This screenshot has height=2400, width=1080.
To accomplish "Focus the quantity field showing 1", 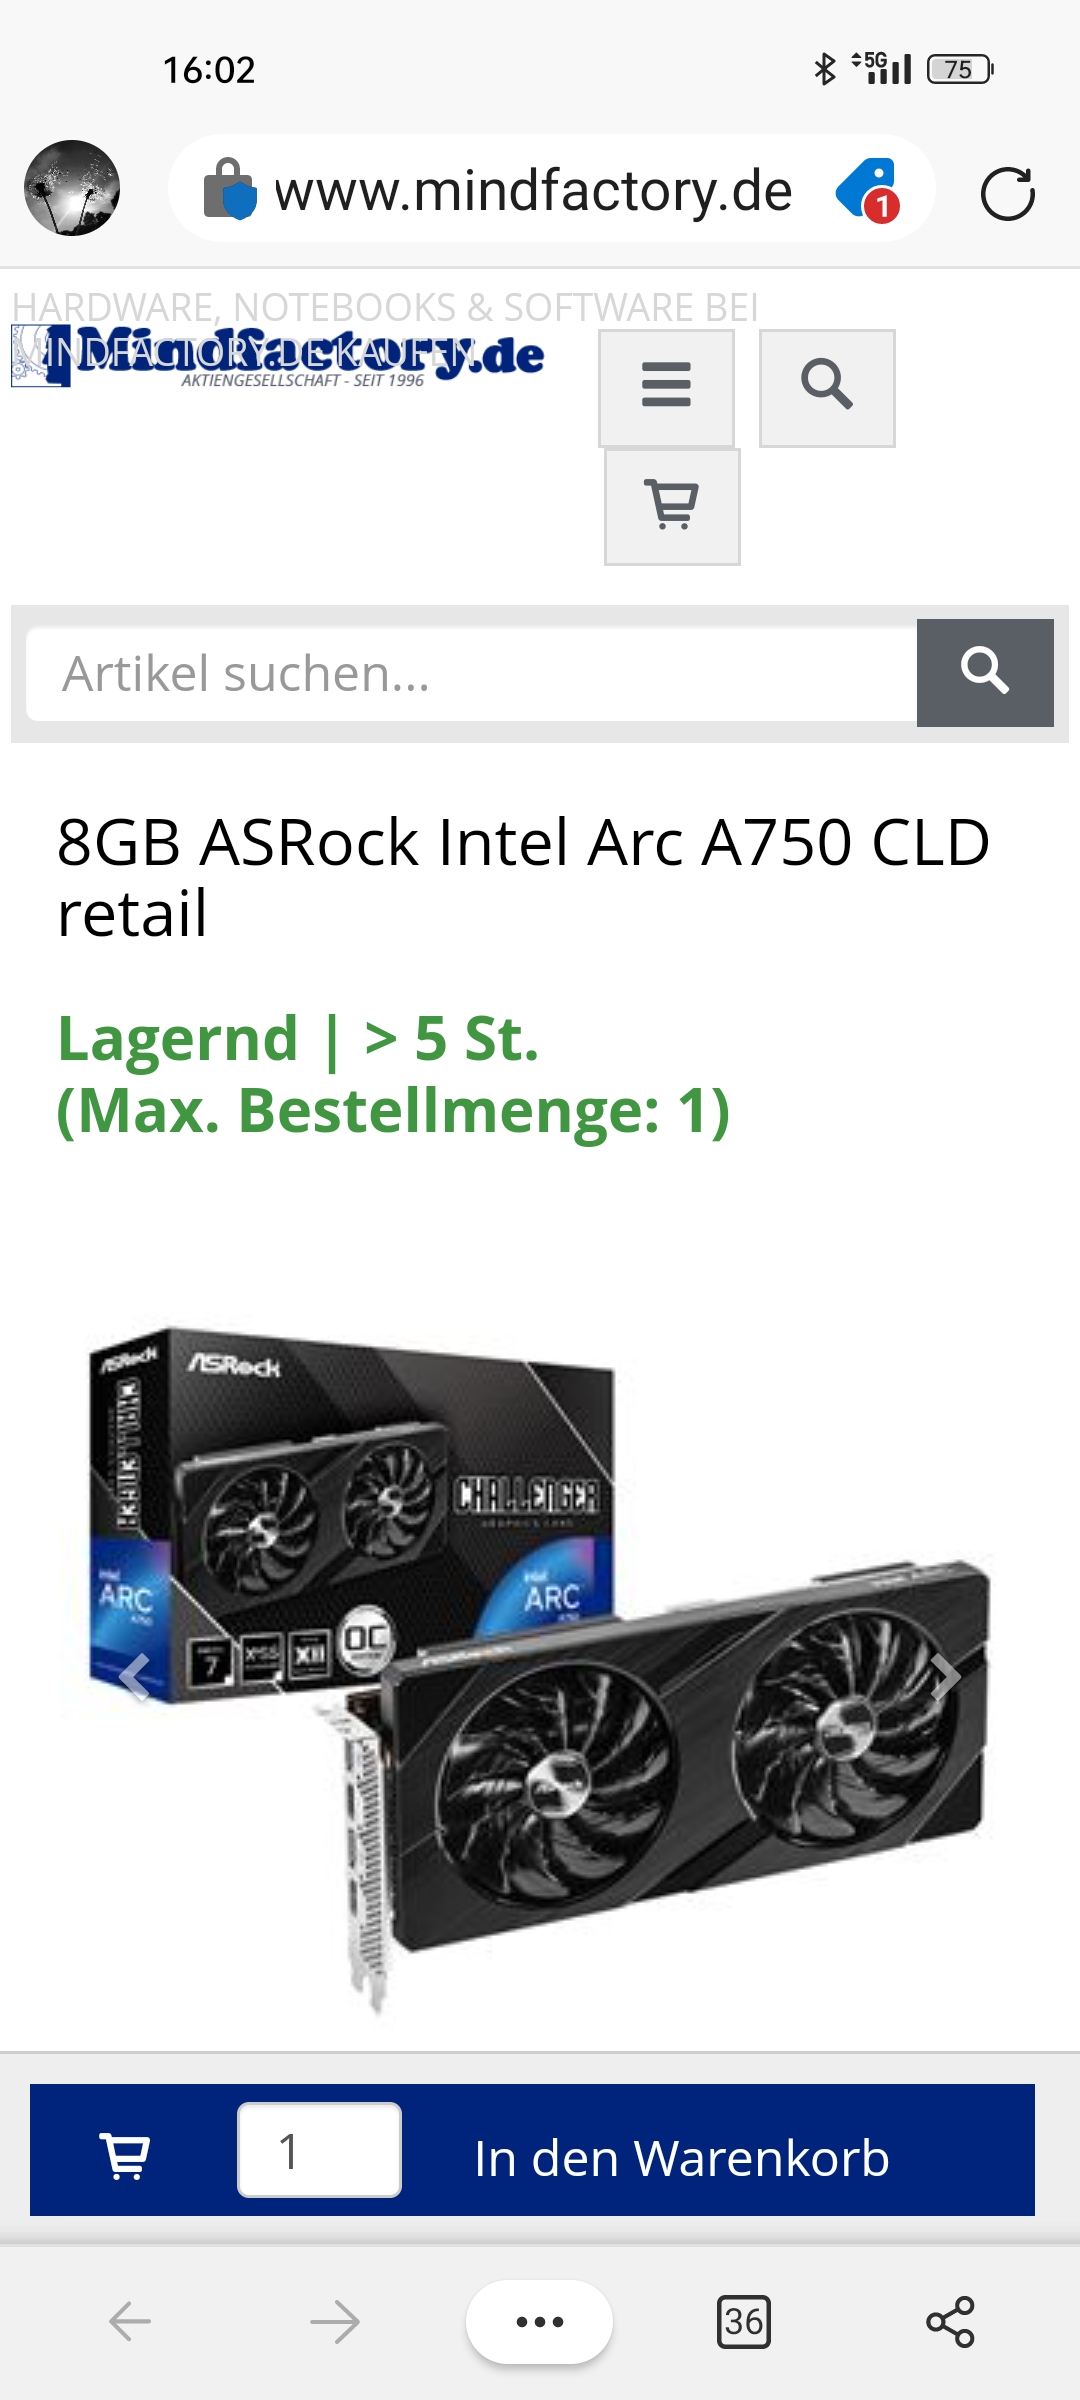I will click(319, 2150).
